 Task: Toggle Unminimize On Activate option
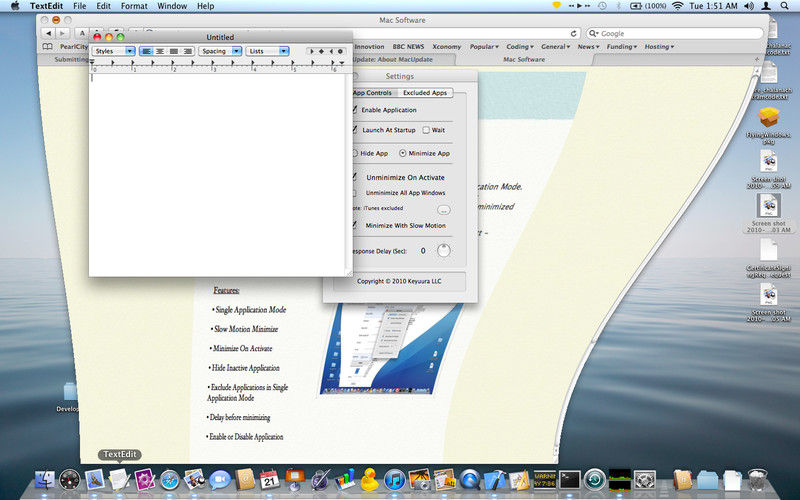click(399, 177)
